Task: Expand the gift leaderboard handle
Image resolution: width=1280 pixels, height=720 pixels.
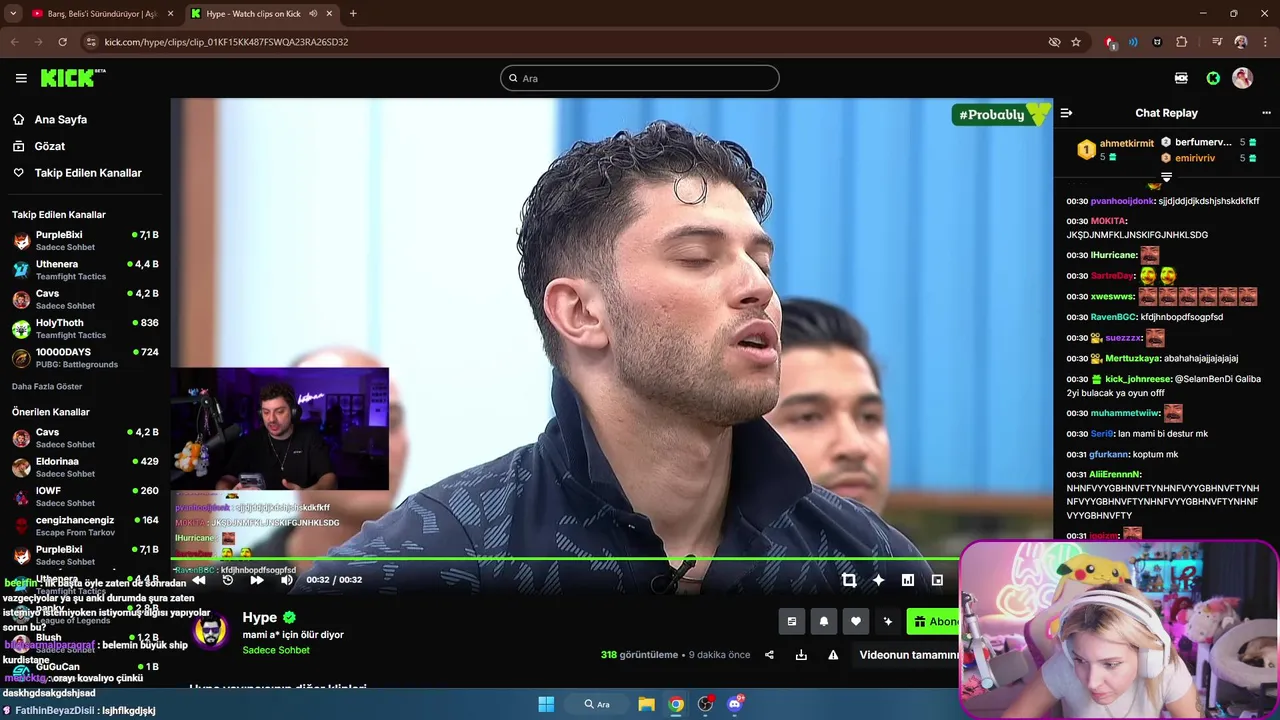Action: pos(1166,177)
